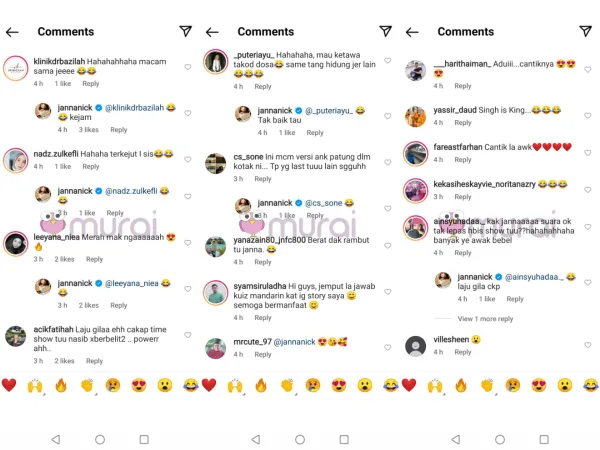Like villesheen's comment heart
The image size is (600, 450).
pos(587,345)
